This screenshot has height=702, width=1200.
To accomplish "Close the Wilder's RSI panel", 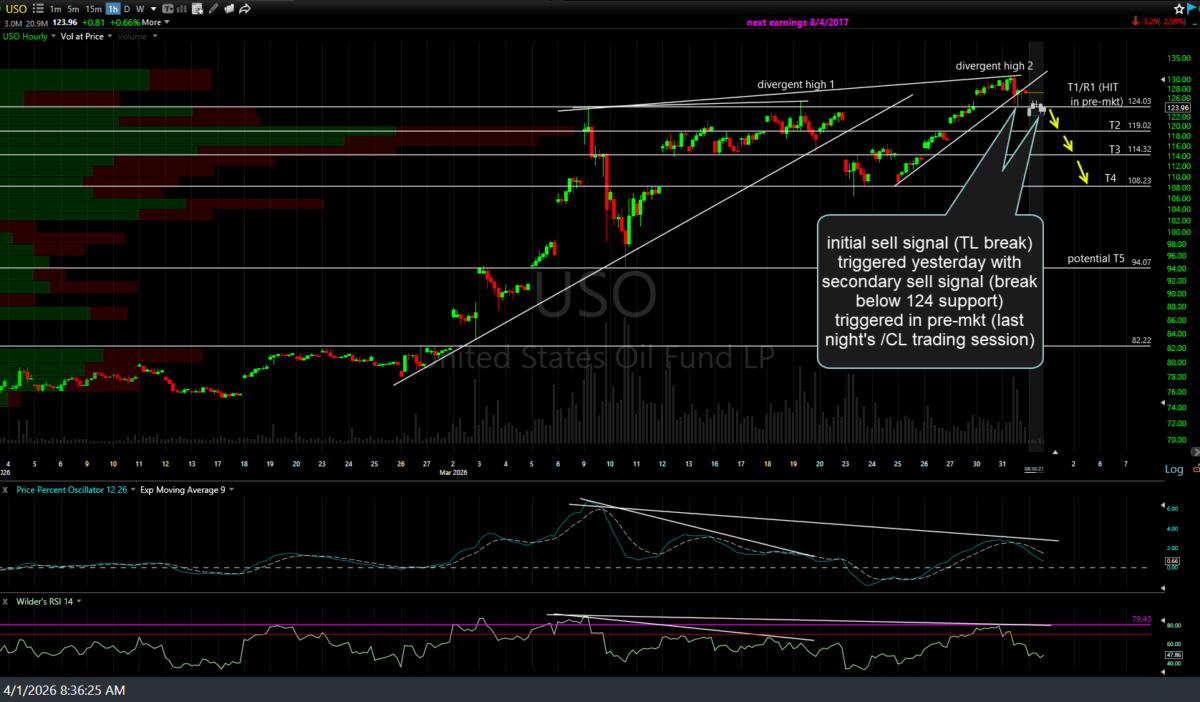I will (x=6, y=601).
